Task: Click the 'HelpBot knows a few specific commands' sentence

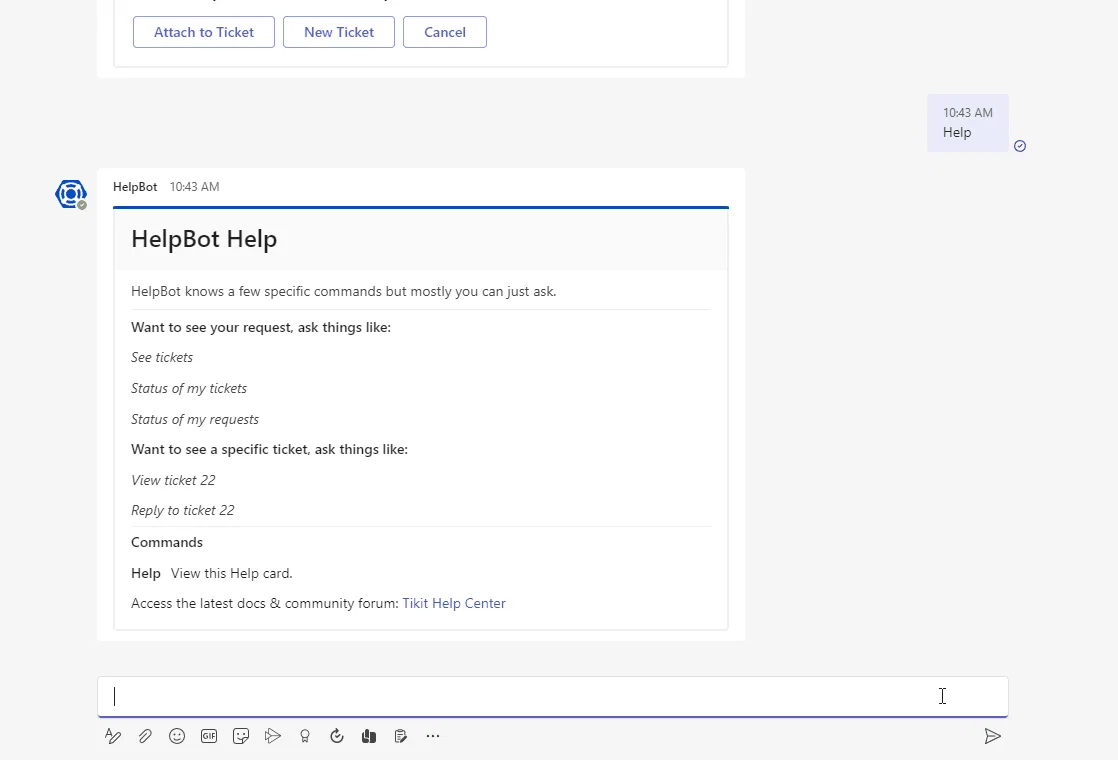Action: pyautogui.click(x=344, y=292)
